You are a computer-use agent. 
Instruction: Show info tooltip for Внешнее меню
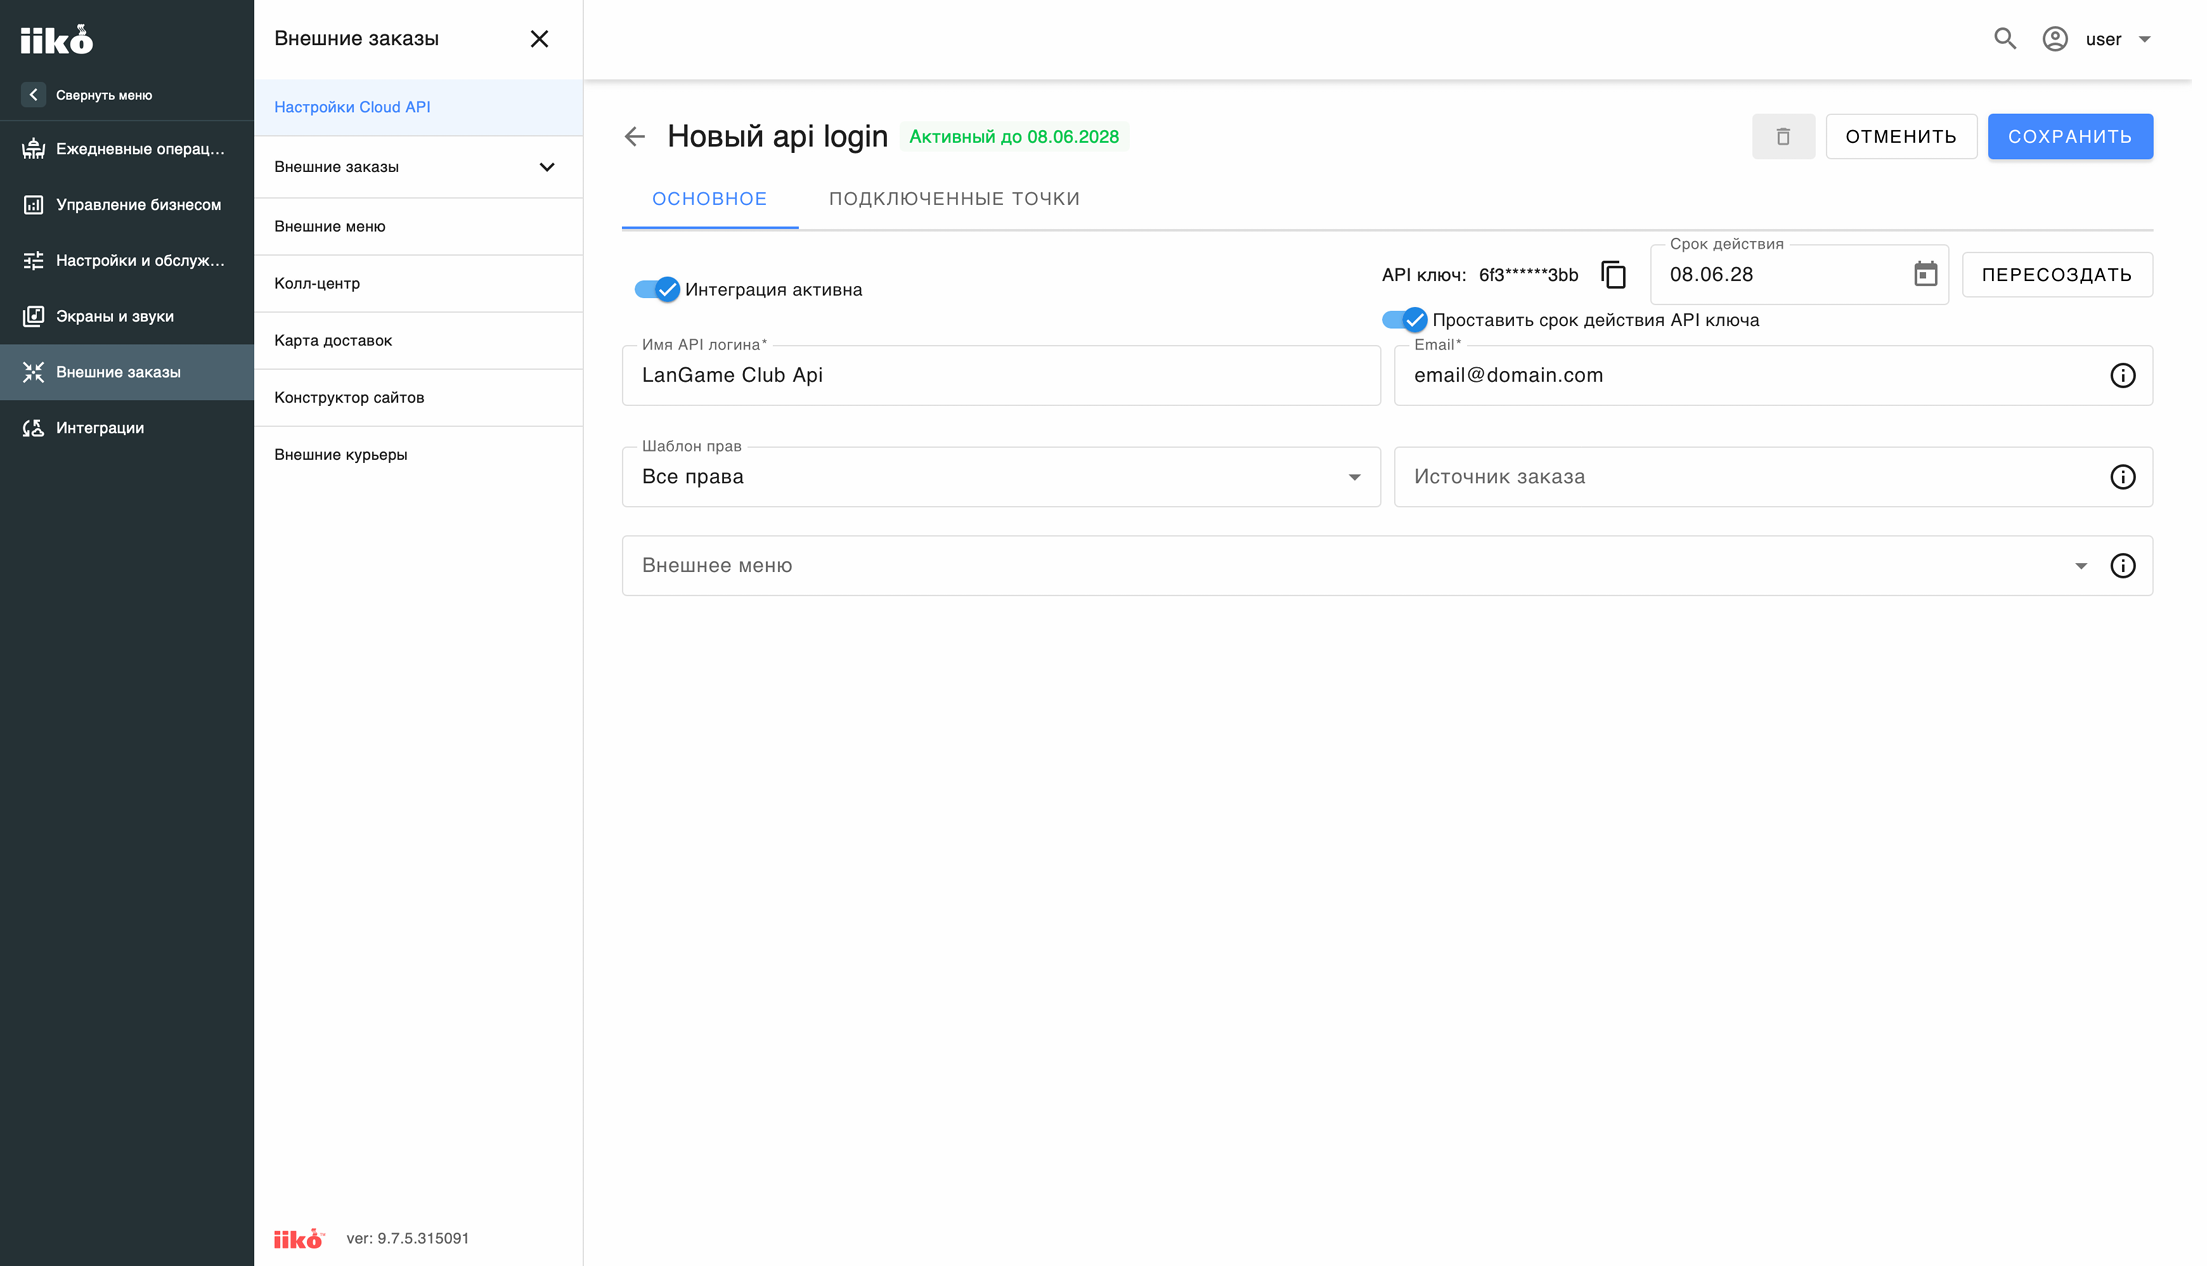pyautogui.click(x=2122, y=566)
